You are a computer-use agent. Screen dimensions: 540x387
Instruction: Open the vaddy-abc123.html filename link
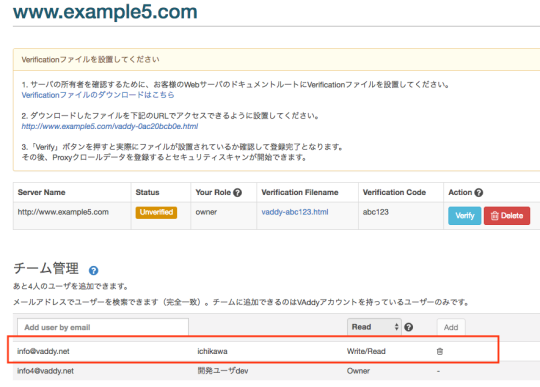coord(295,212)
